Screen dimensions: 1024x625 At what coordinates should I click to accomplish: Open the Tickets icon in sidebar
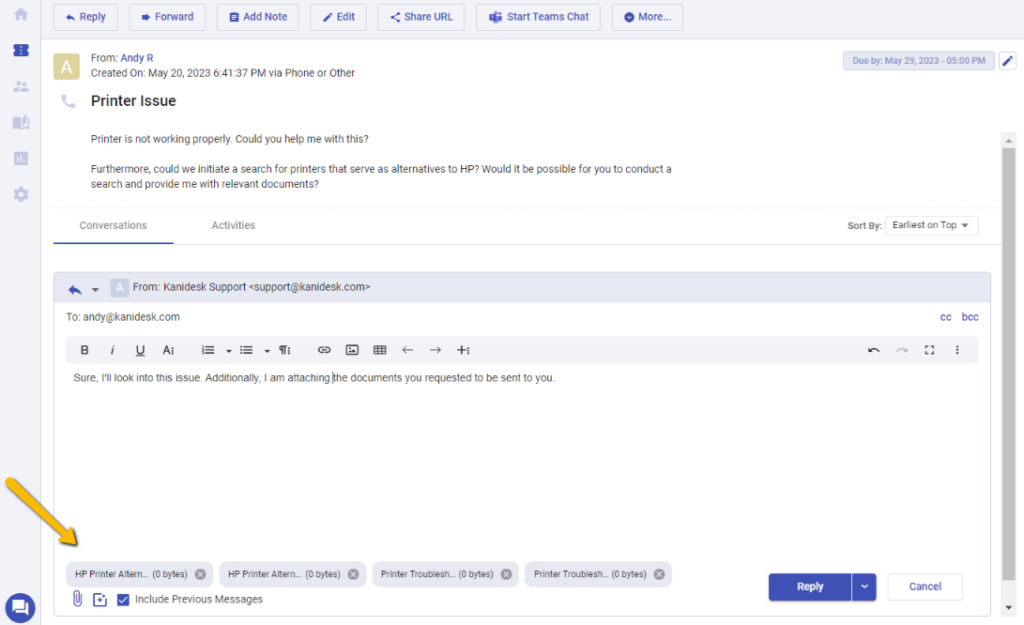(x=21, y=50)
